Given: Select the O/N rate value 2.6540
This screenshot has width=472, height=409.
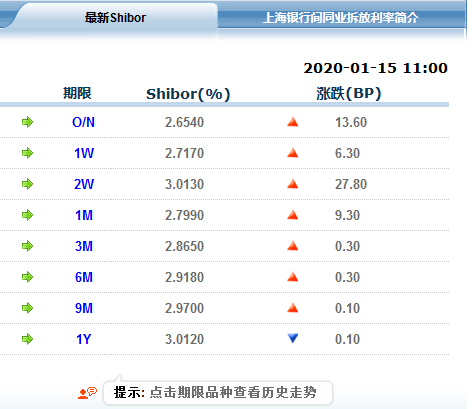Looking at the screenshot, I should pos(184,122).
